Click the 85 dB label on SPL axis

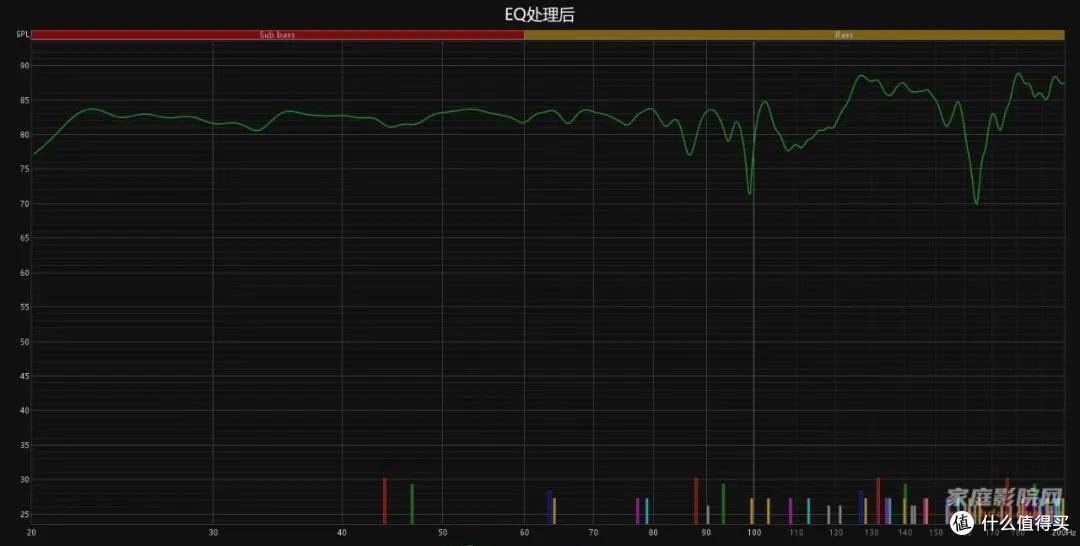[25, 101]
